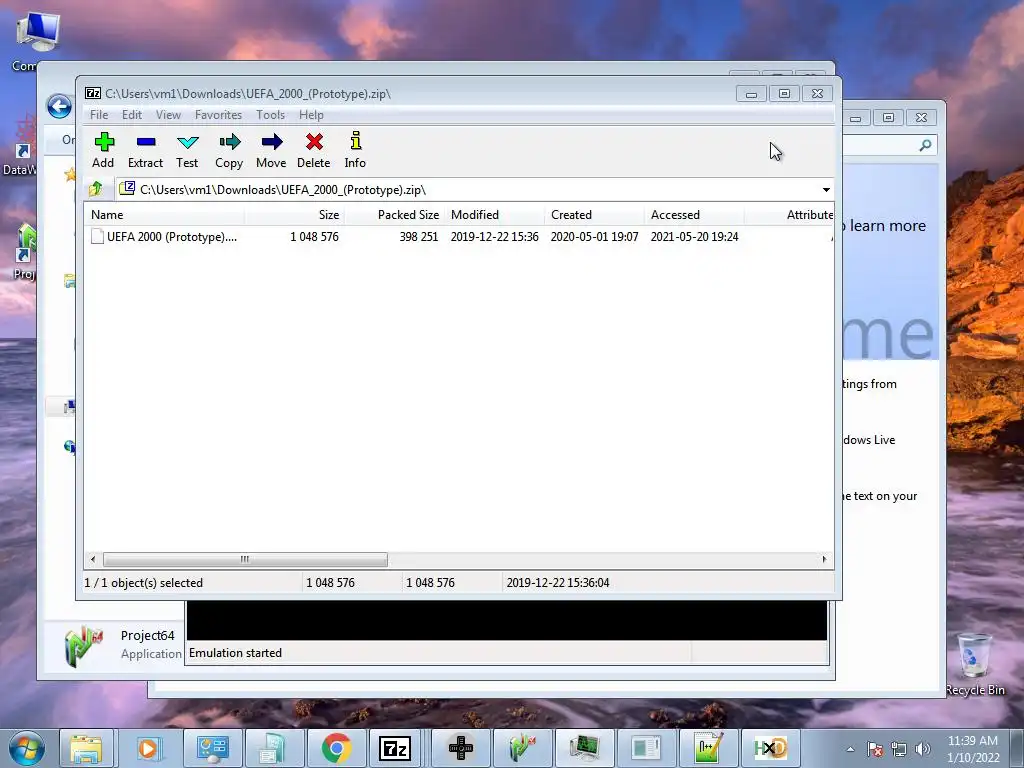The image size is (1024, 768).
Task: Open the Help menu
Action: click(x=312, y=115)
